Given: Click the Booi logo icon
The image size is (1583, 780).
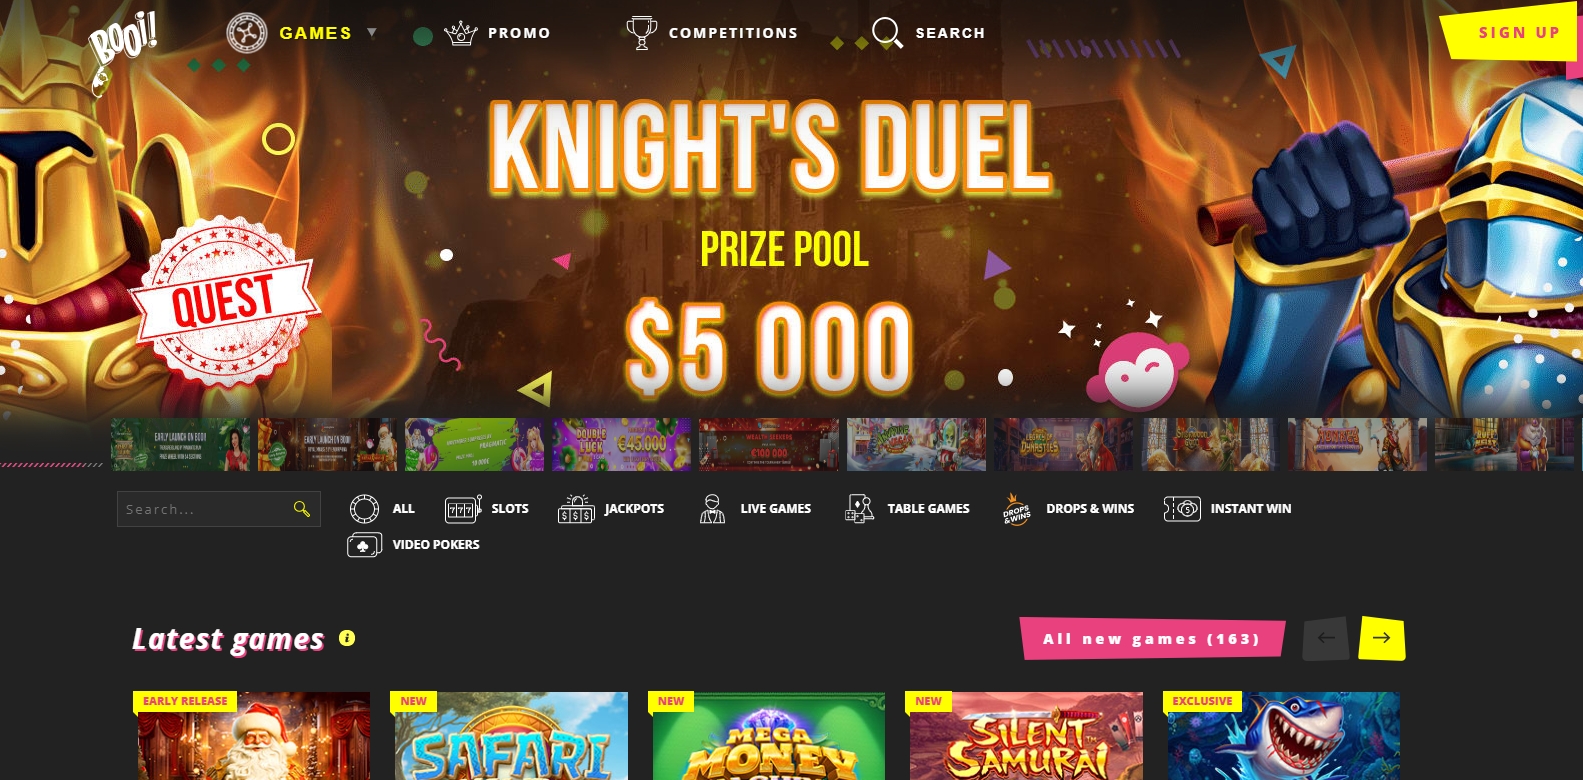Looking at the screenshot, I should pyautogui.click(x=121, y=50).
